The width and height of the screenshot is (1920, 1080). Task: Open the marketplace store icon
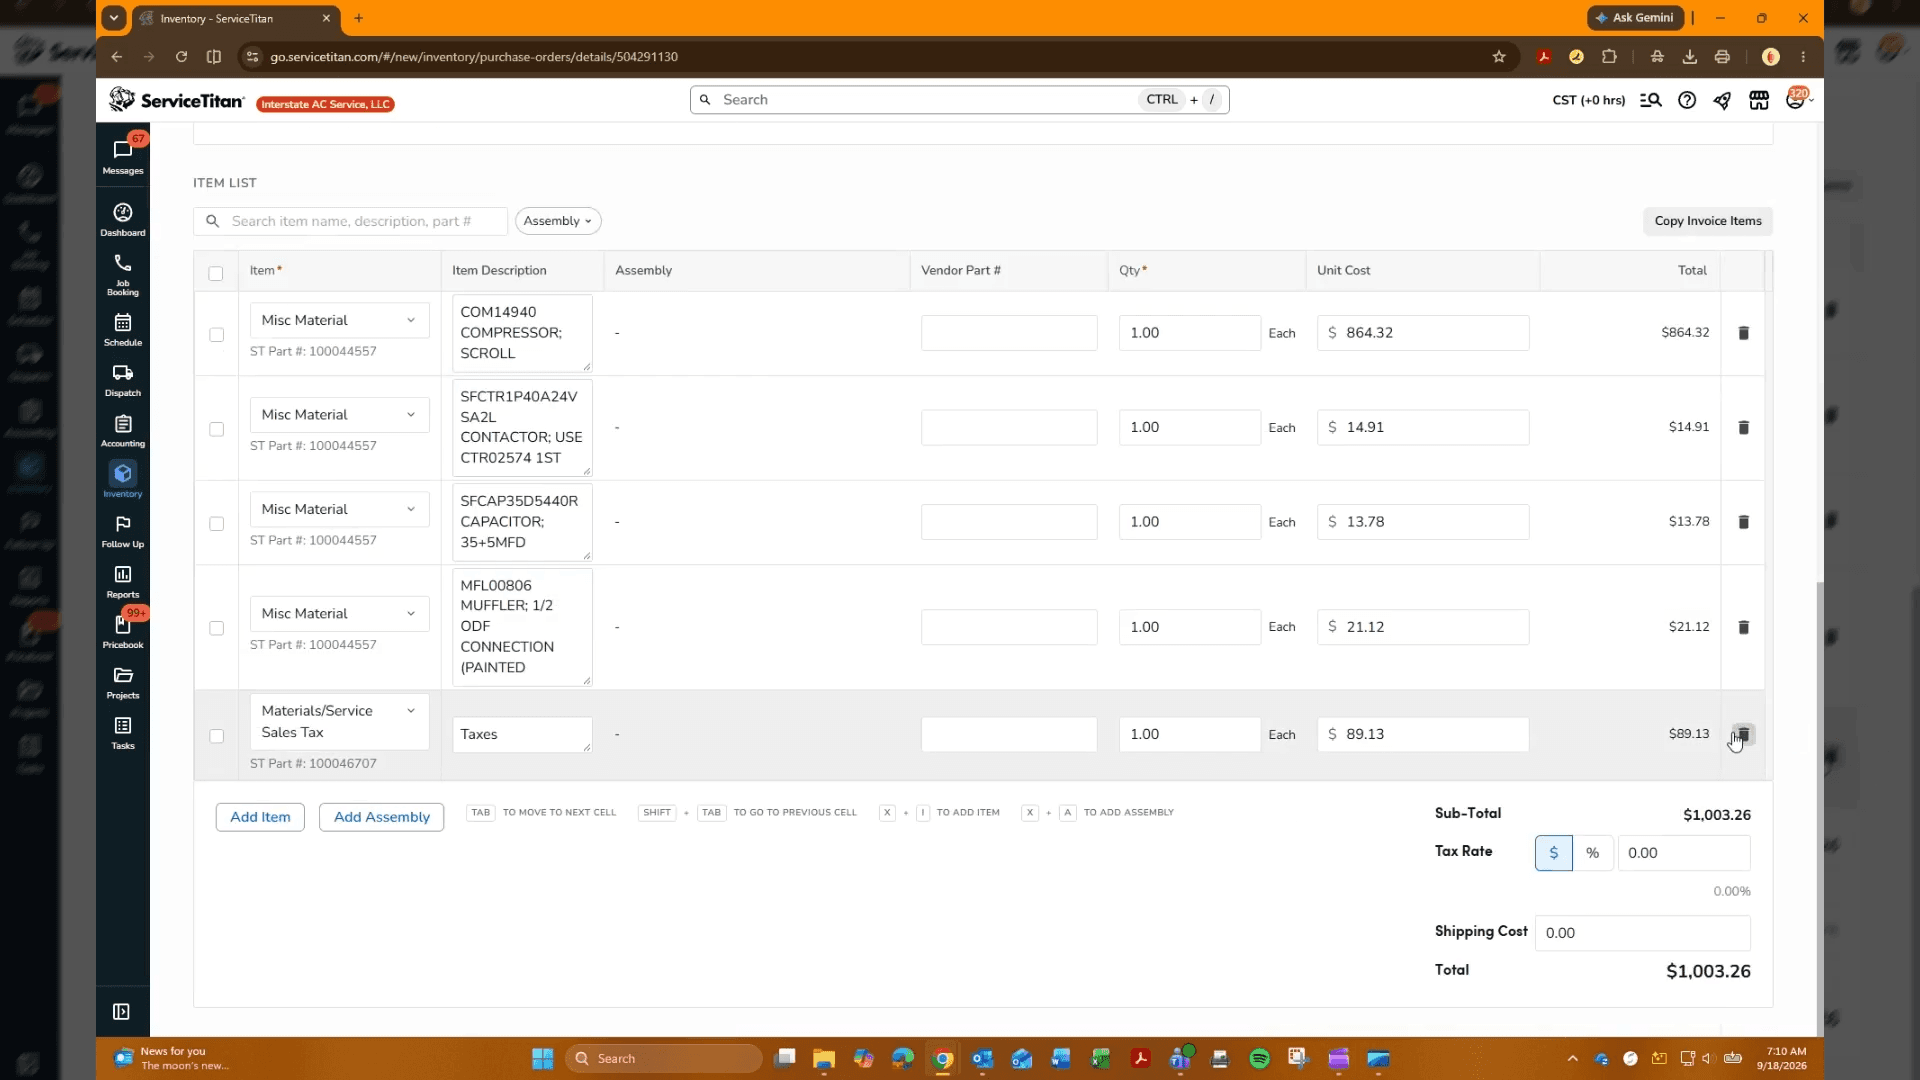coord(1759,100)
